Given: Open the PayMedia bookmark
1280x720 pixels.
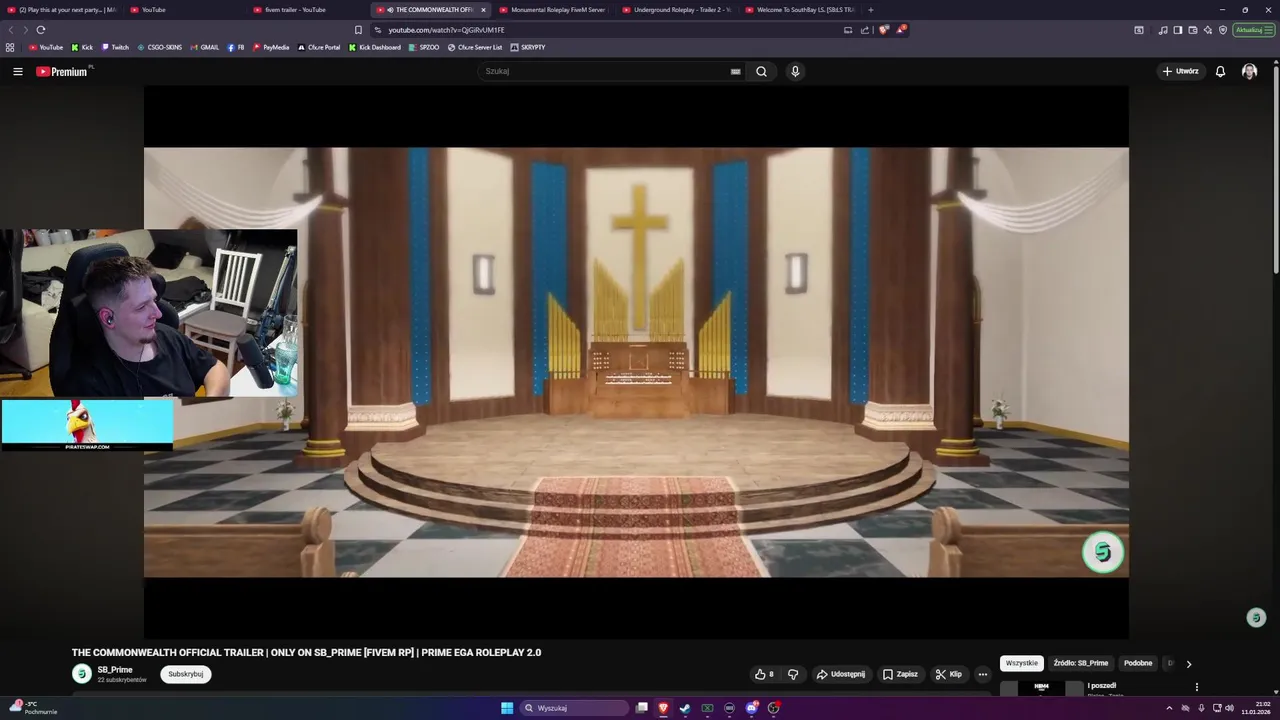Looking at the screenshot, I should [271, 47].
